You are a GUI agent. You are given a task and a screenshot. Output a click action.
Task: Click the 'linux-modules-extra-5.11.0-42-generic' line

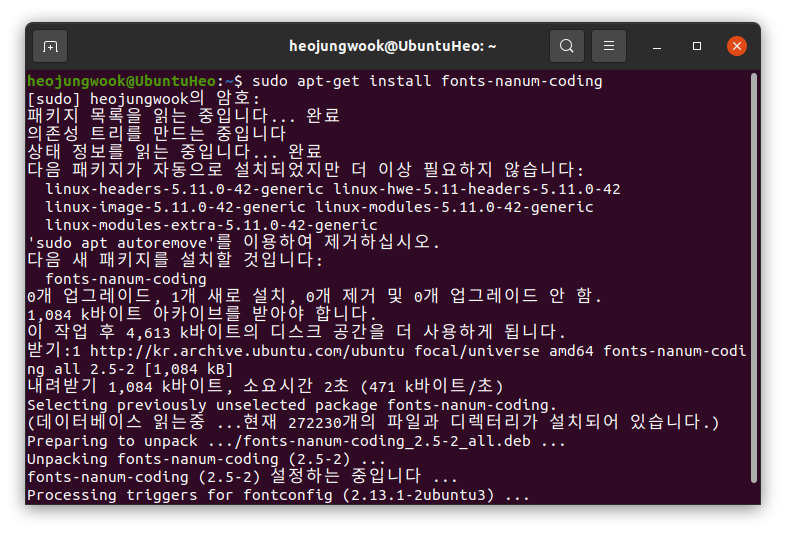[211, 225]
